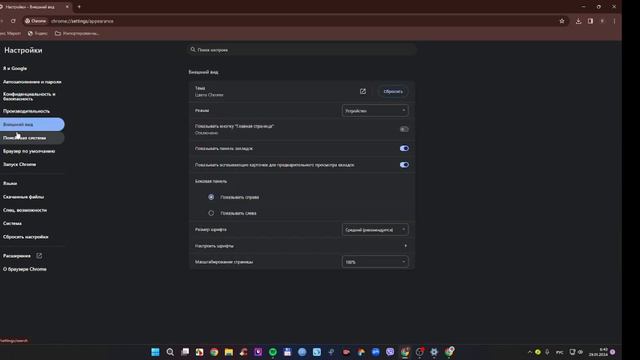Viewport: 640px width, 360px height.
Task: Open Расширения link in sidebar
Action: 17,256
